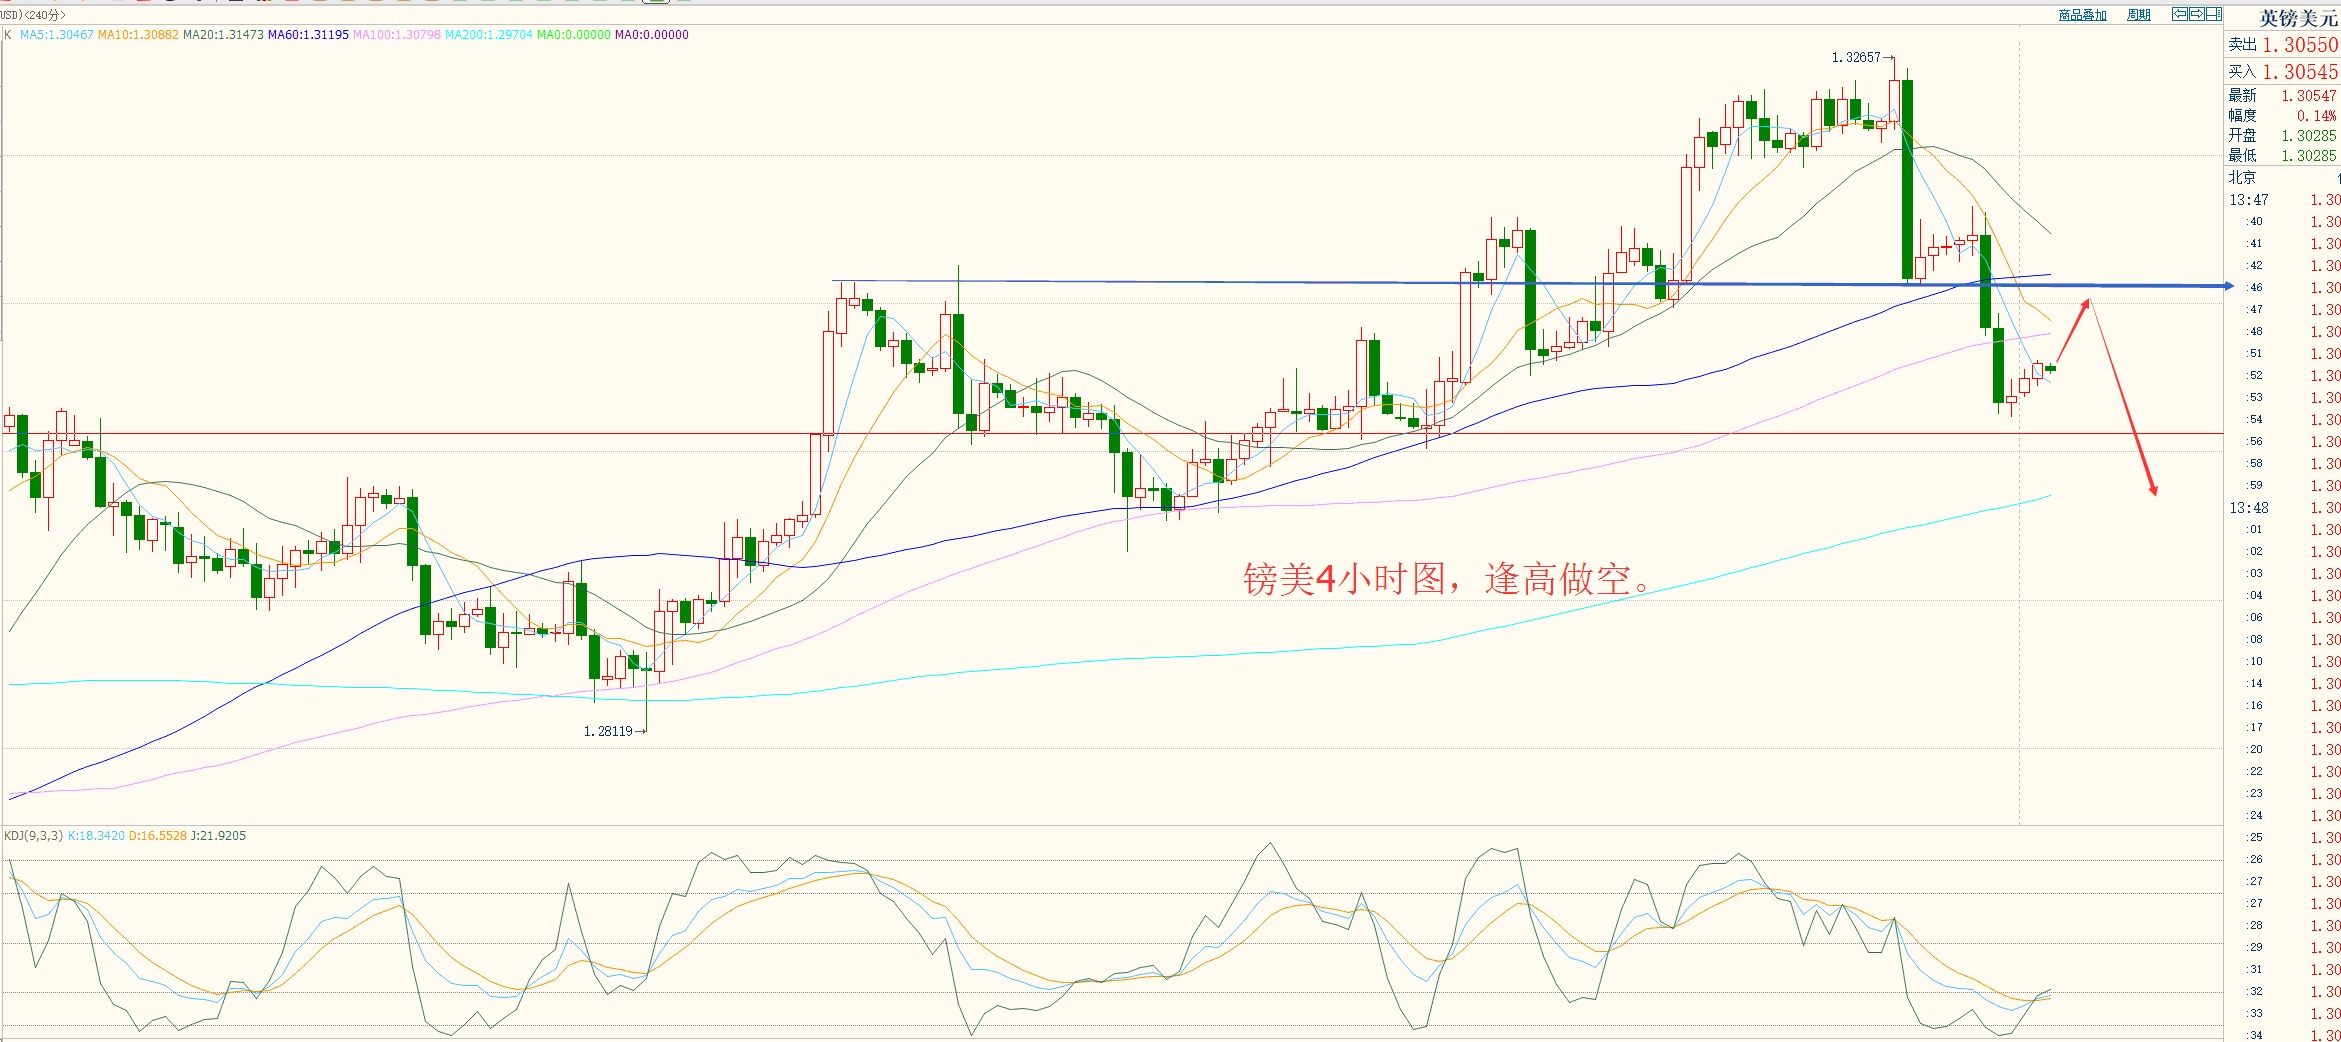Open the 周期 period selector
Screen dimensions: 2341x1042
tap(2138, 15)
